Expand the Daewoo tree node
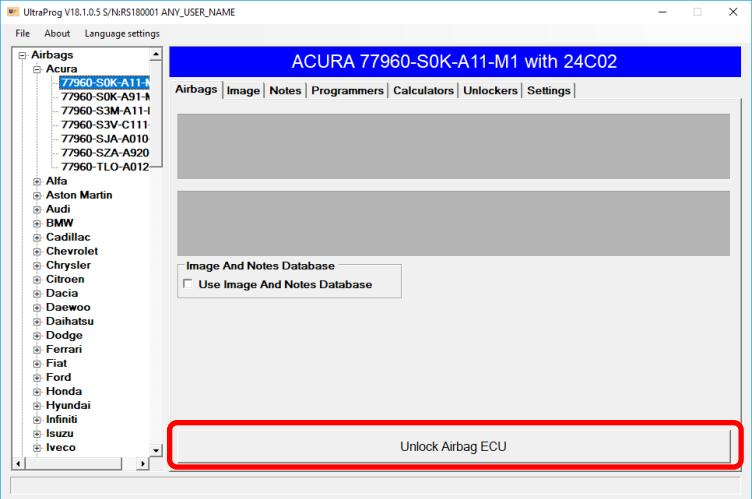 point(37,308)
